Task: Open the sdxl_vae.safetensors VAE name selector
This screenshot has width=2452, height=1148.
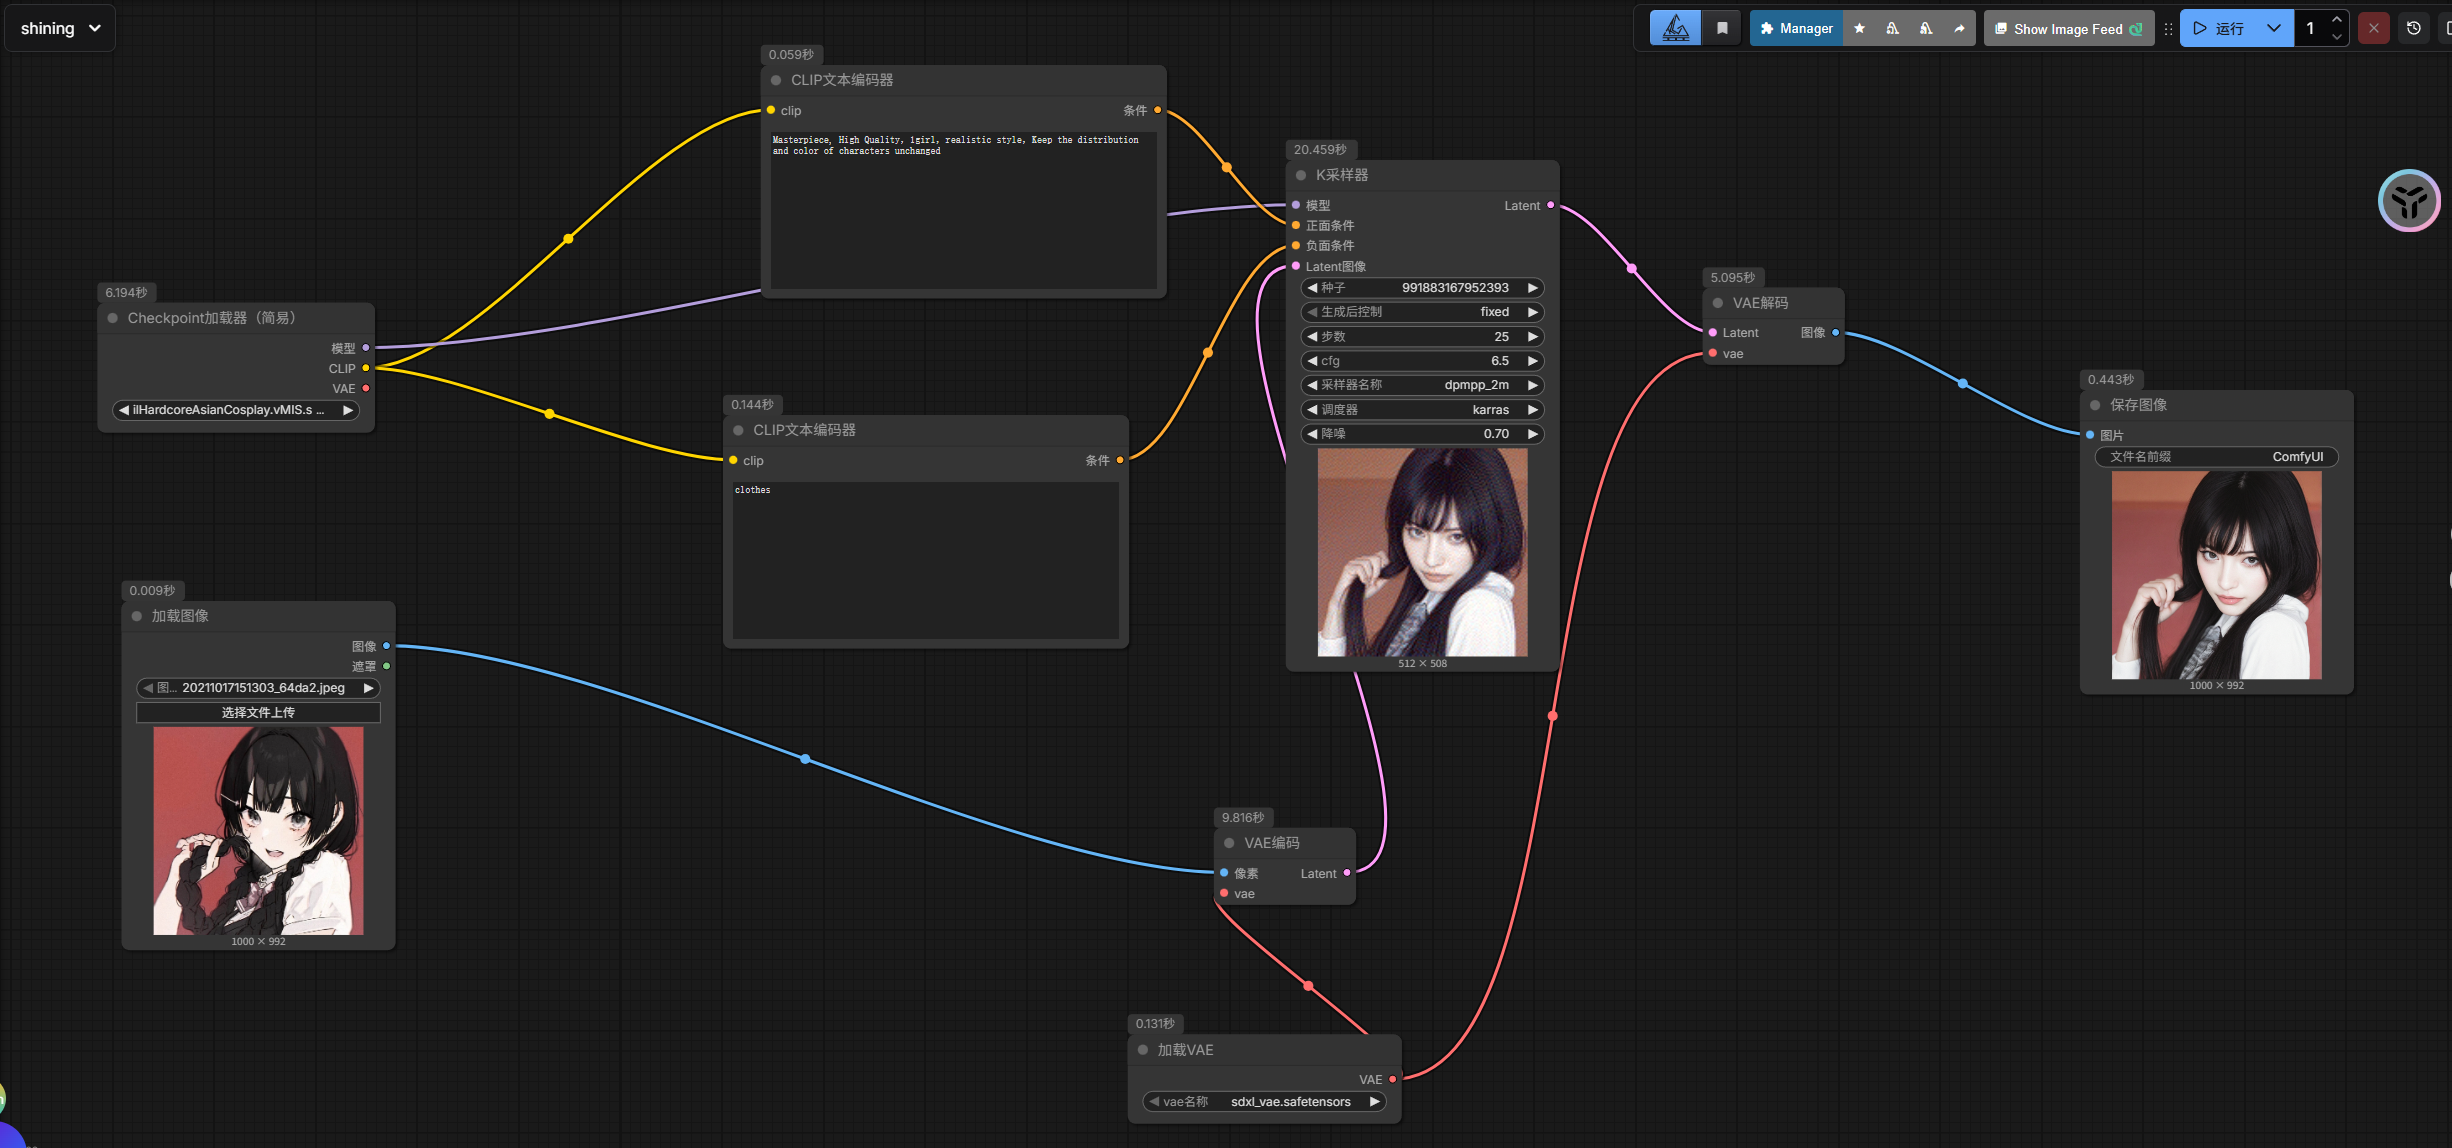Action: point(1264,1101)
